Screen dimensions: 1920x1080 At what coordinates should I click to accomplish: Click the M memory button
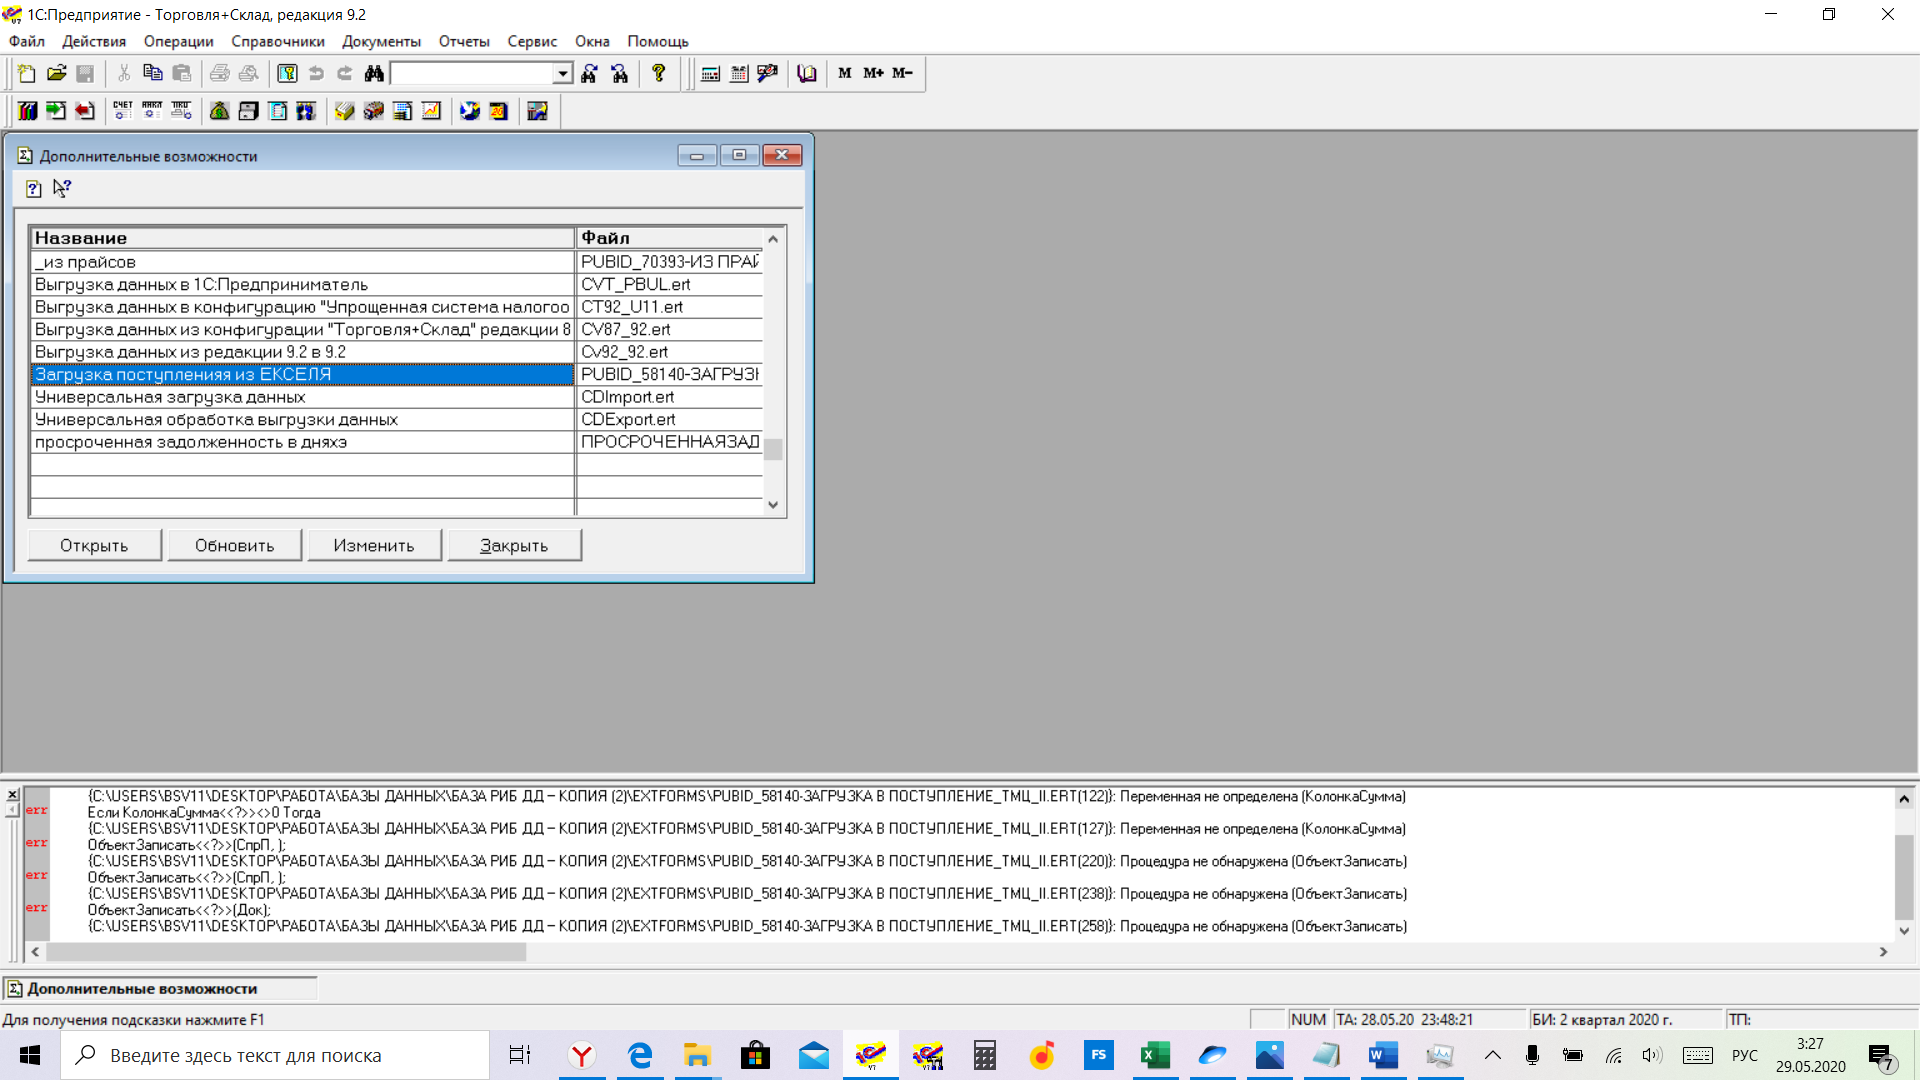click(x=845, y=73)
